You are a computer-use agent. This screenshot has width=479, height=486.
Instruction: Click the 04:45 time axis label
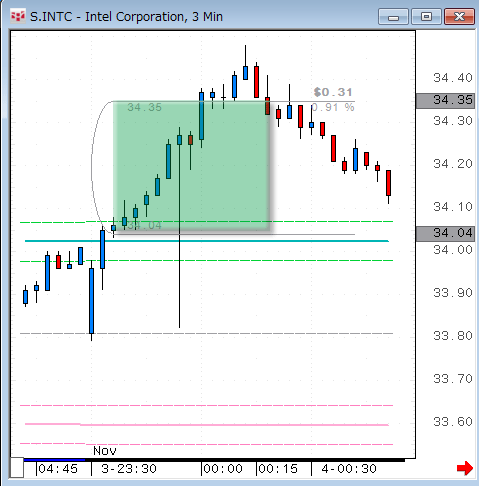coord(58,469)
